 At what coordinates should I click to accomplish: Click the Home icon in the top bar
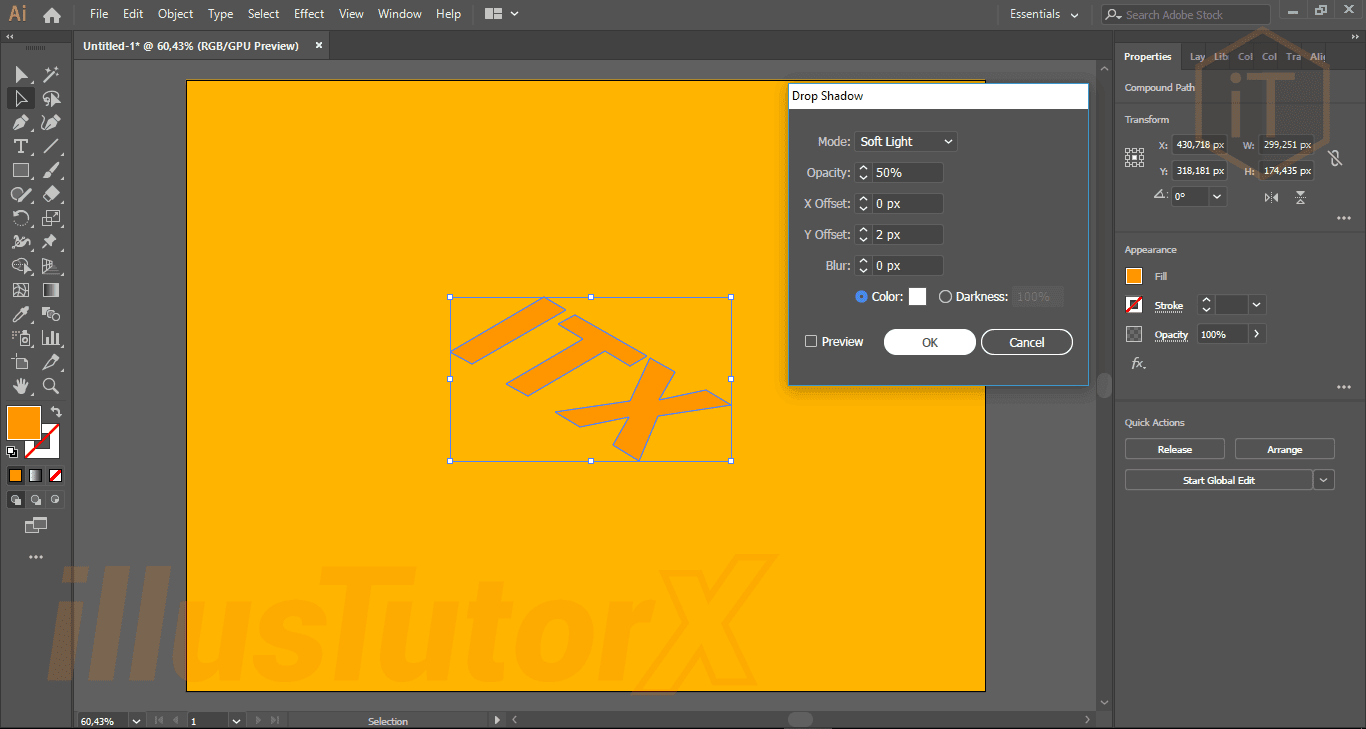52,15
